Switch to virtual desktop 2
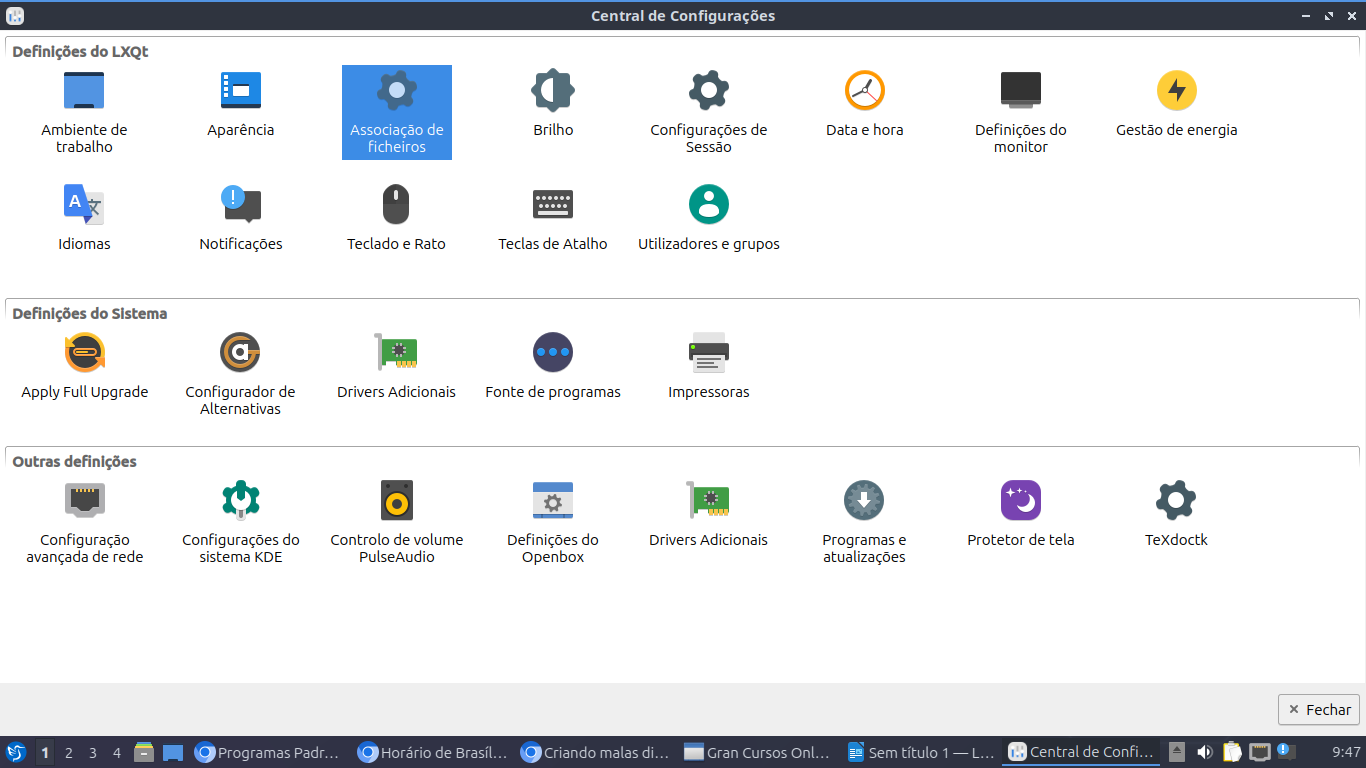The height and width of the screenshot is (768, 1366). click(x=69, y=752)
